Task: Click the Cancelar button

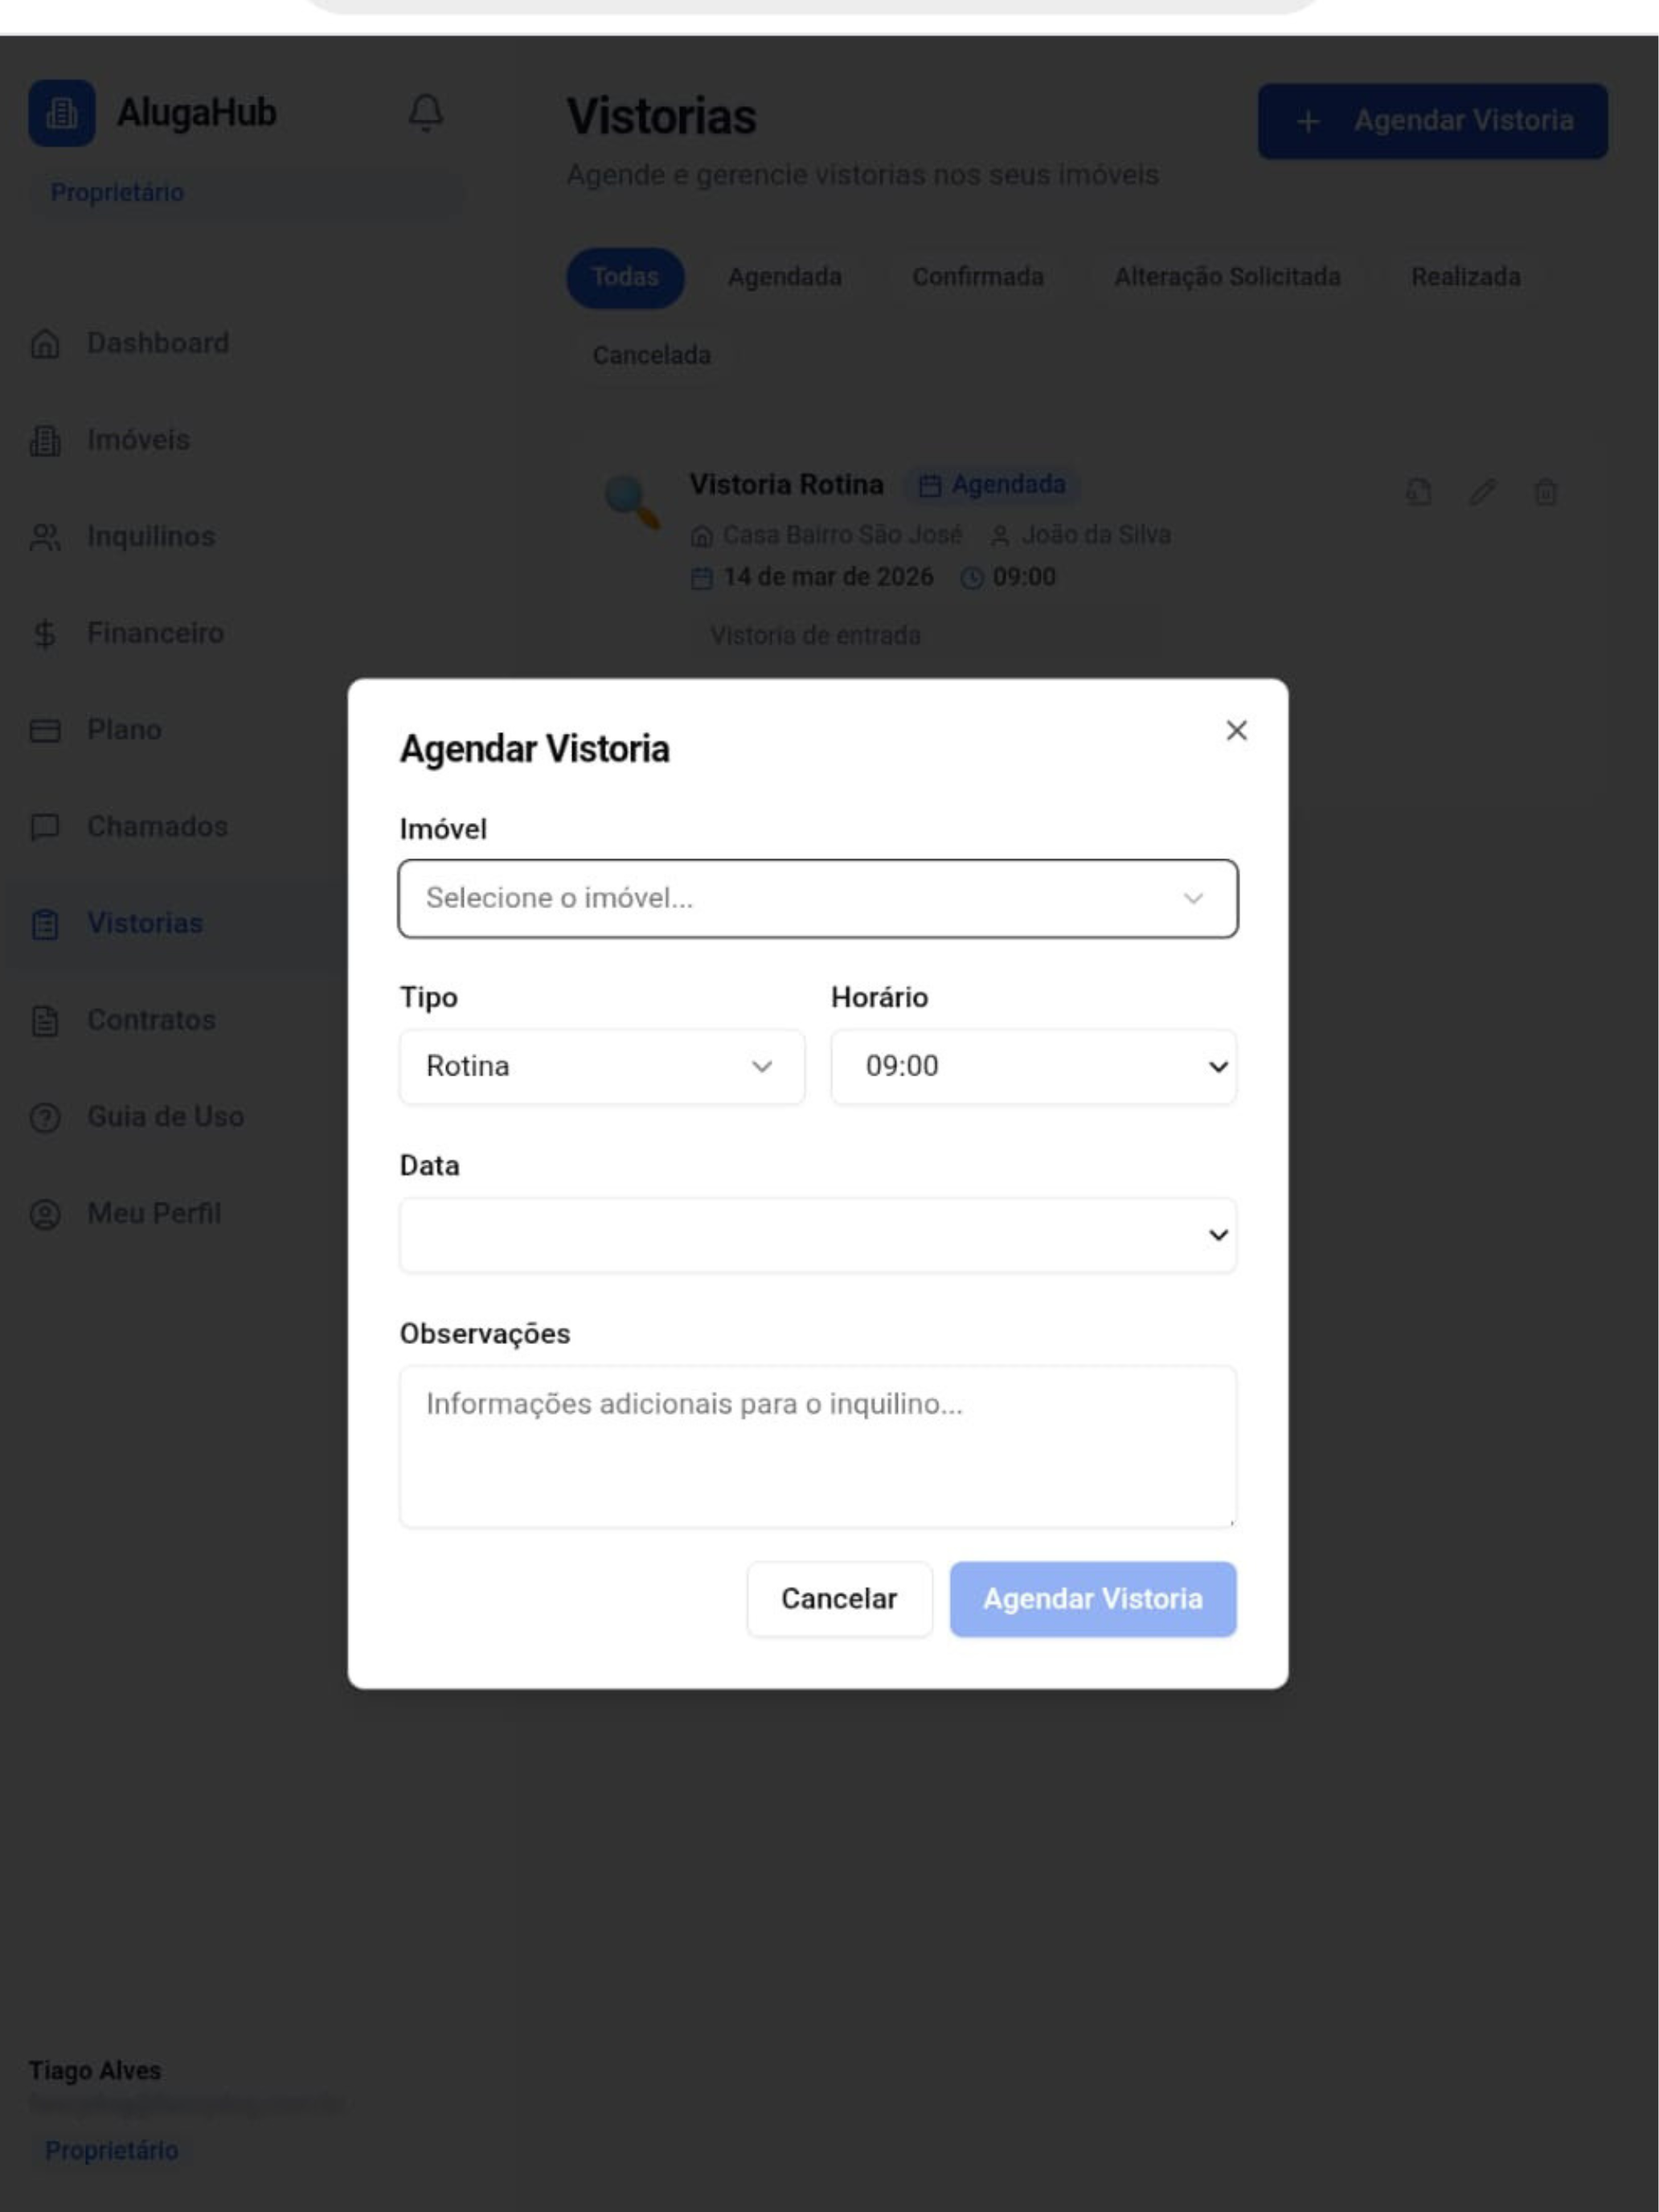Action: coord(839,1599)
